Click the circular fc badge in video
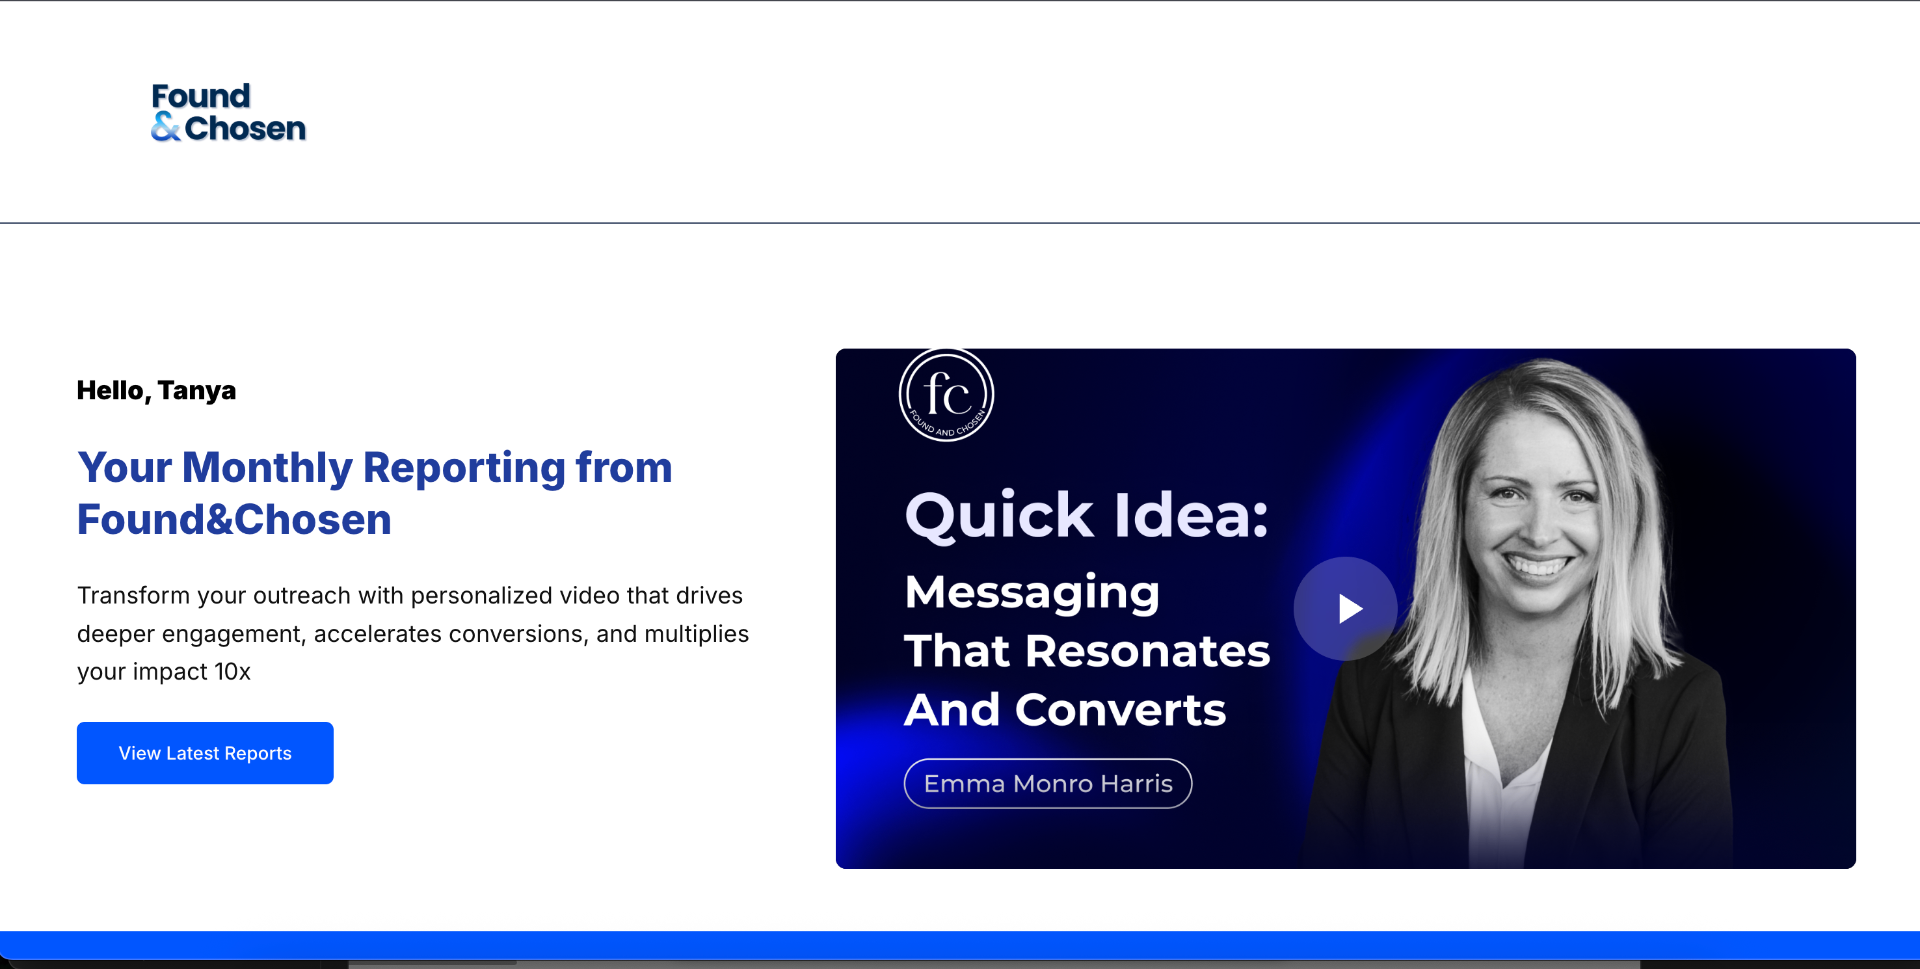 coord(946,395)
